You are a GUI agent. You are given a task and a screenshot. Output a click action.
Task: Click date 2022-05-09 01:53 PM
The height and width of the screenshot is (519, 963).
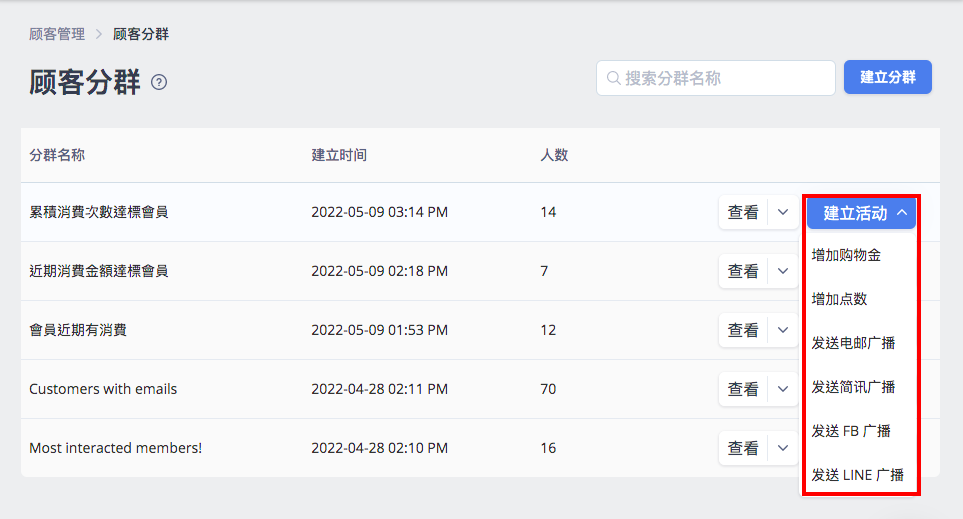(x=380, y=330)
